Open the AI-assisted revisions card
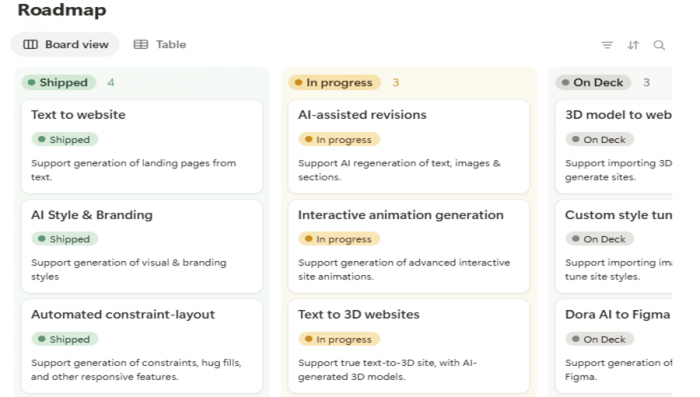 tap(409, 146)
